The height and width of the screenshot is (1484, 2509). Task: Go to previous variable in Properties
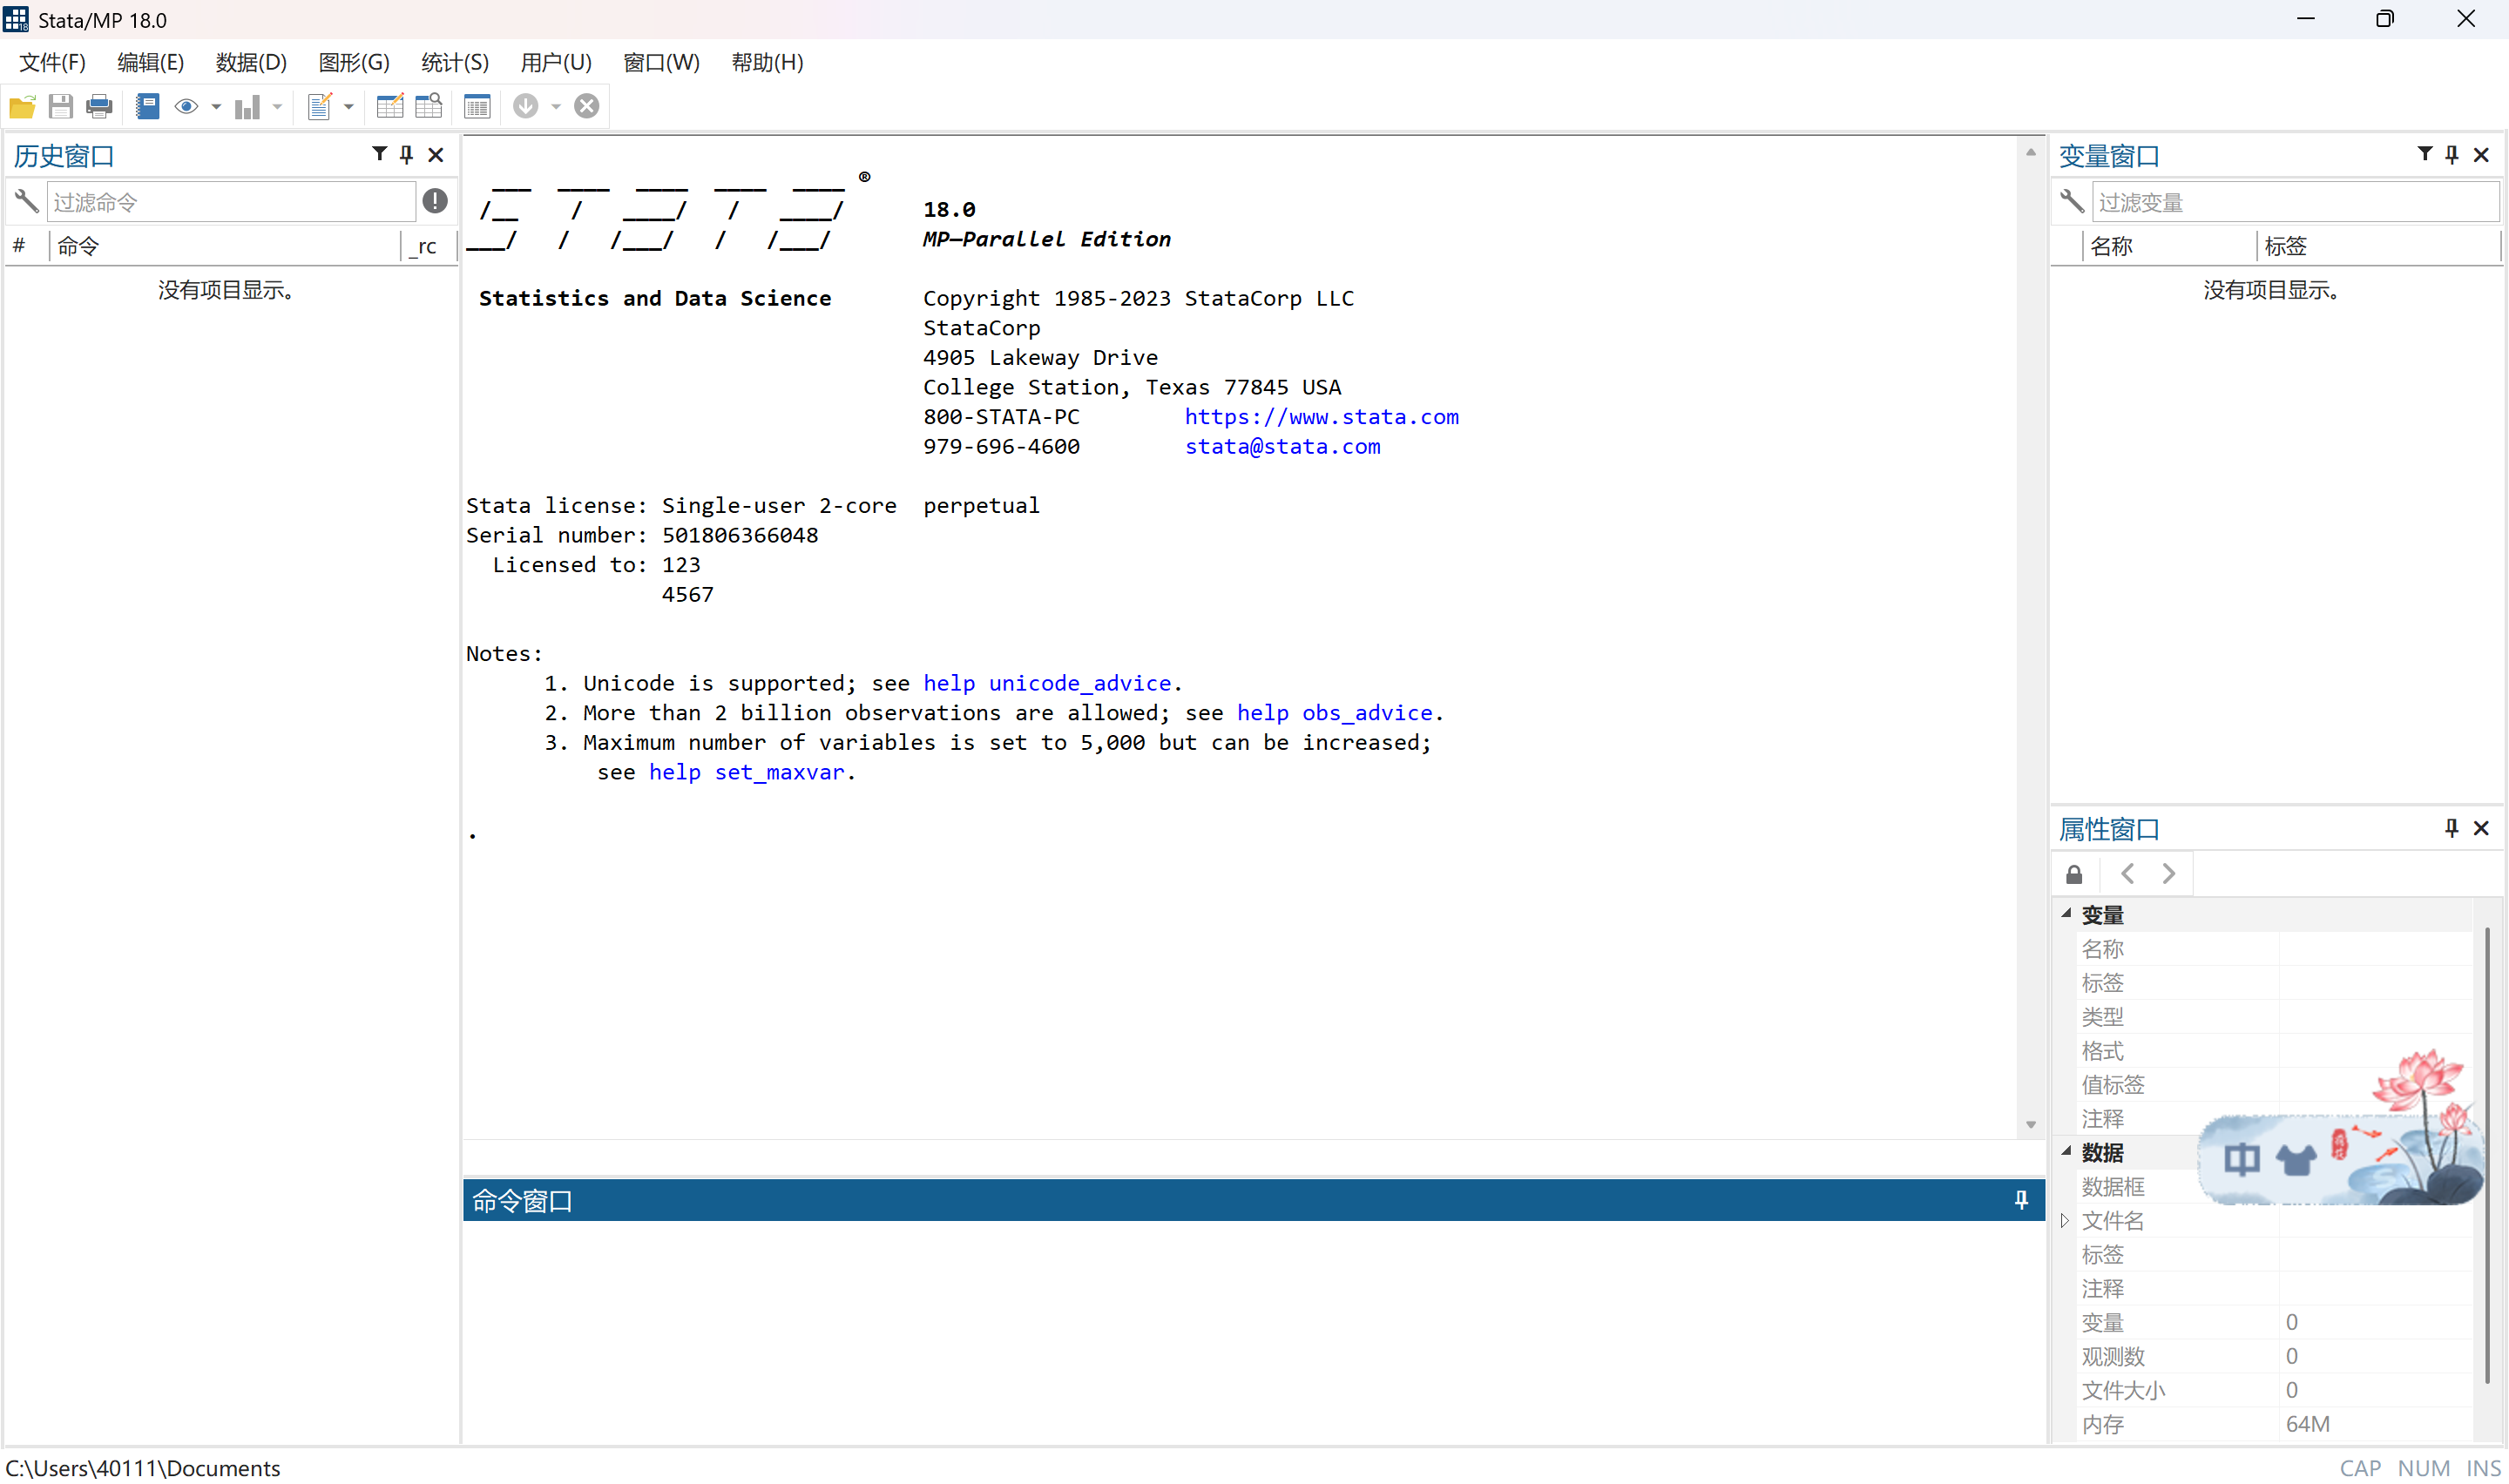coord(2128,874)
